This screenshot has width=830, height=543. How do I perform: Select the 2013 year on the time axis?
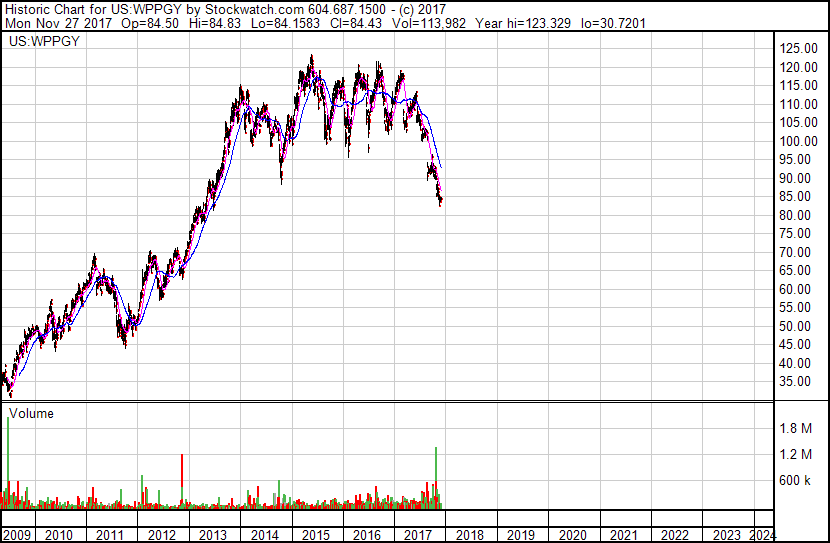[213, 535]
